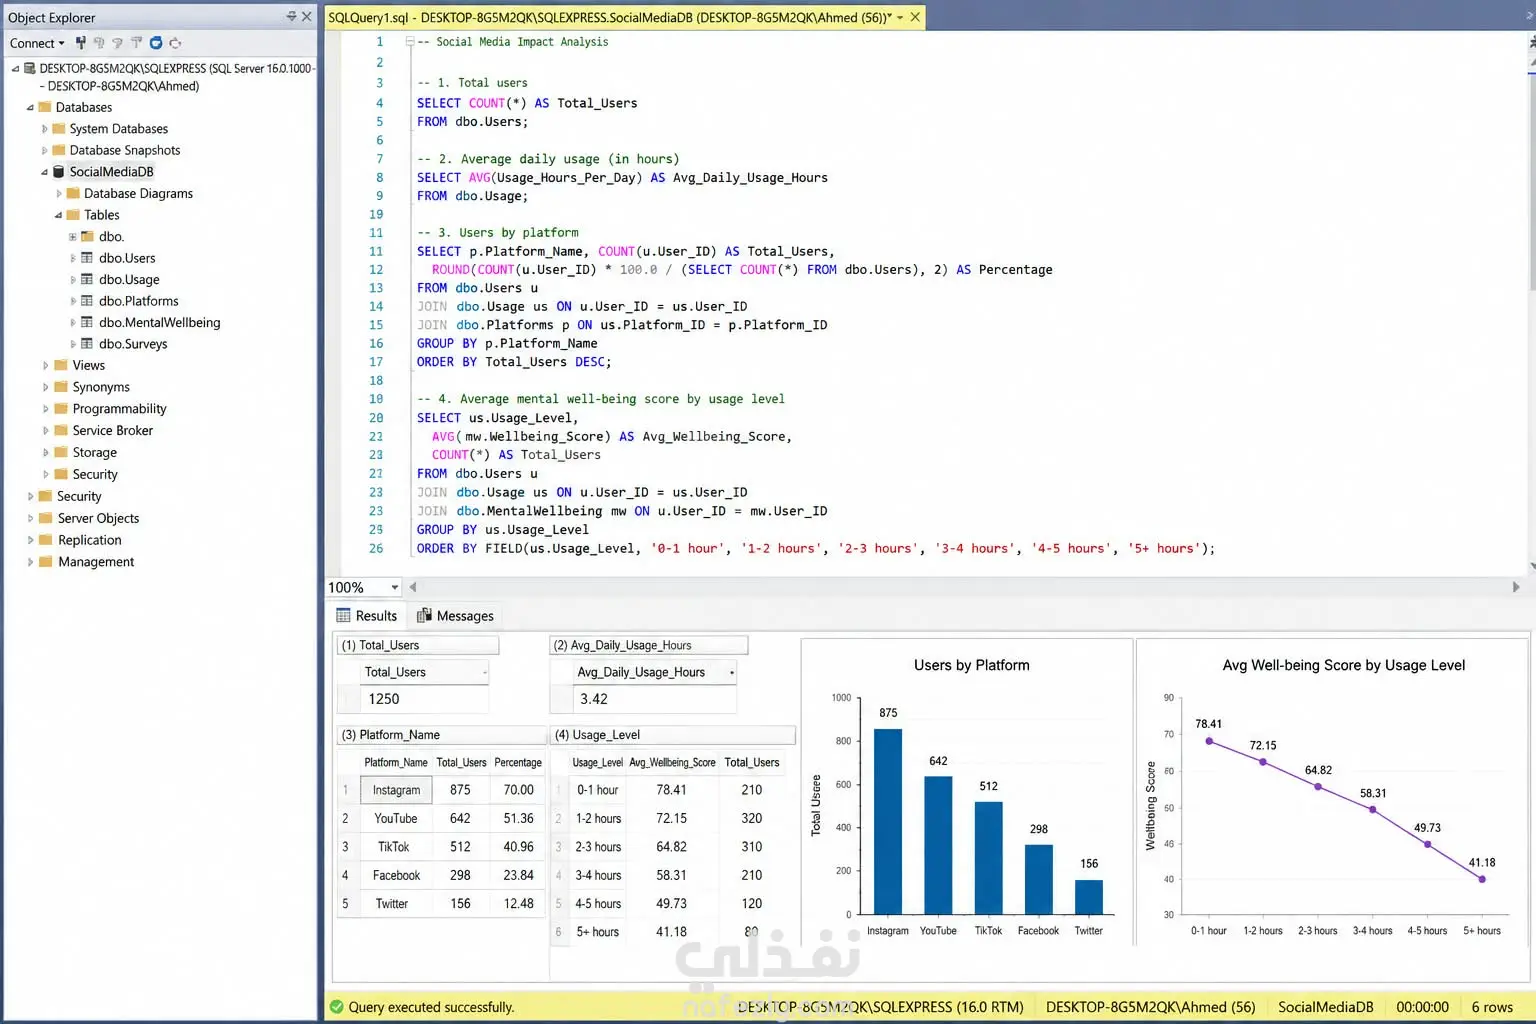The height and width of the screenshot is (1024, 1536).
Task: Click the blue Refresh icon in Object Explorer toolbar
Action: pyautogui.click(x=156, y=43)
